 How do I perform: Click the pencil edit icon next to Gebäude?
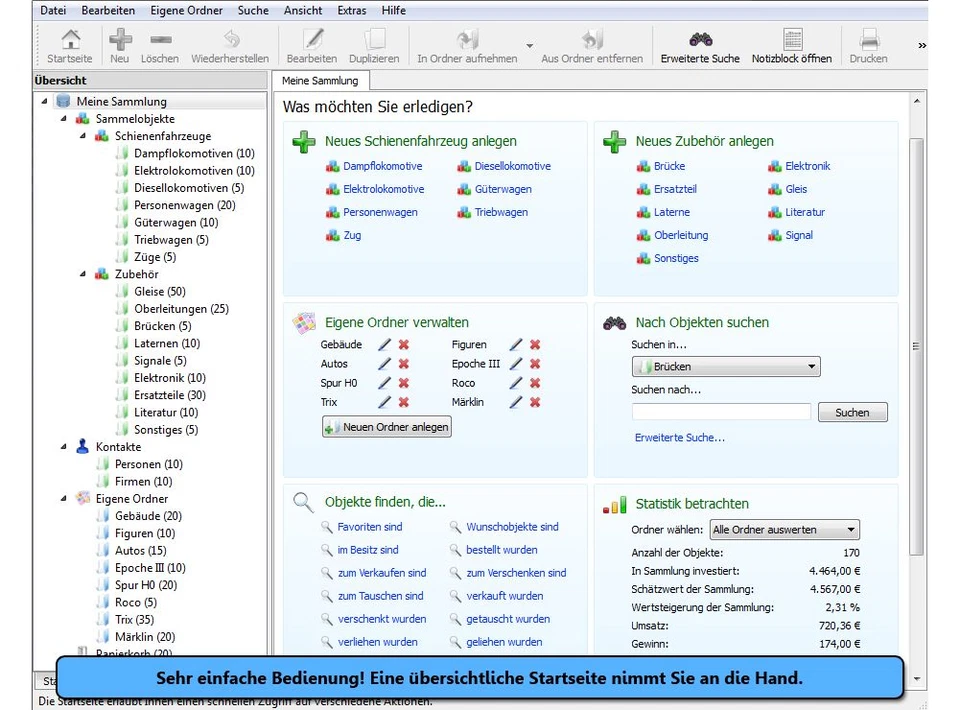pyautogui.click(x=384, y=345)
